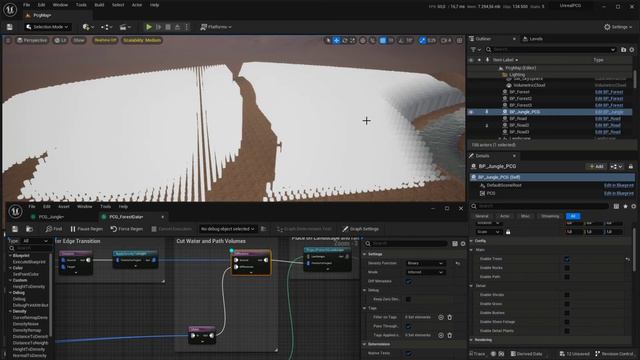
Task: Select the DensityNoise node in the palette
Action: coord(25,324)
